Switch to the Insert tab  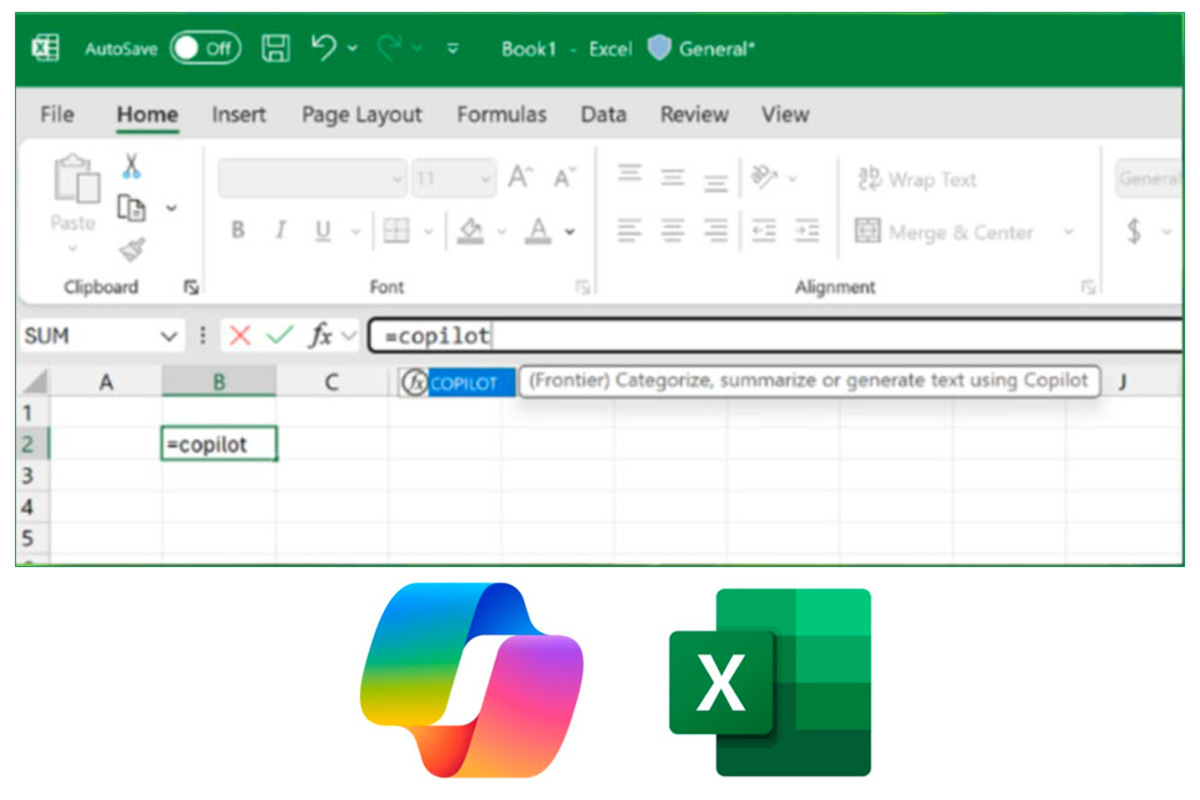click(239, 115)
